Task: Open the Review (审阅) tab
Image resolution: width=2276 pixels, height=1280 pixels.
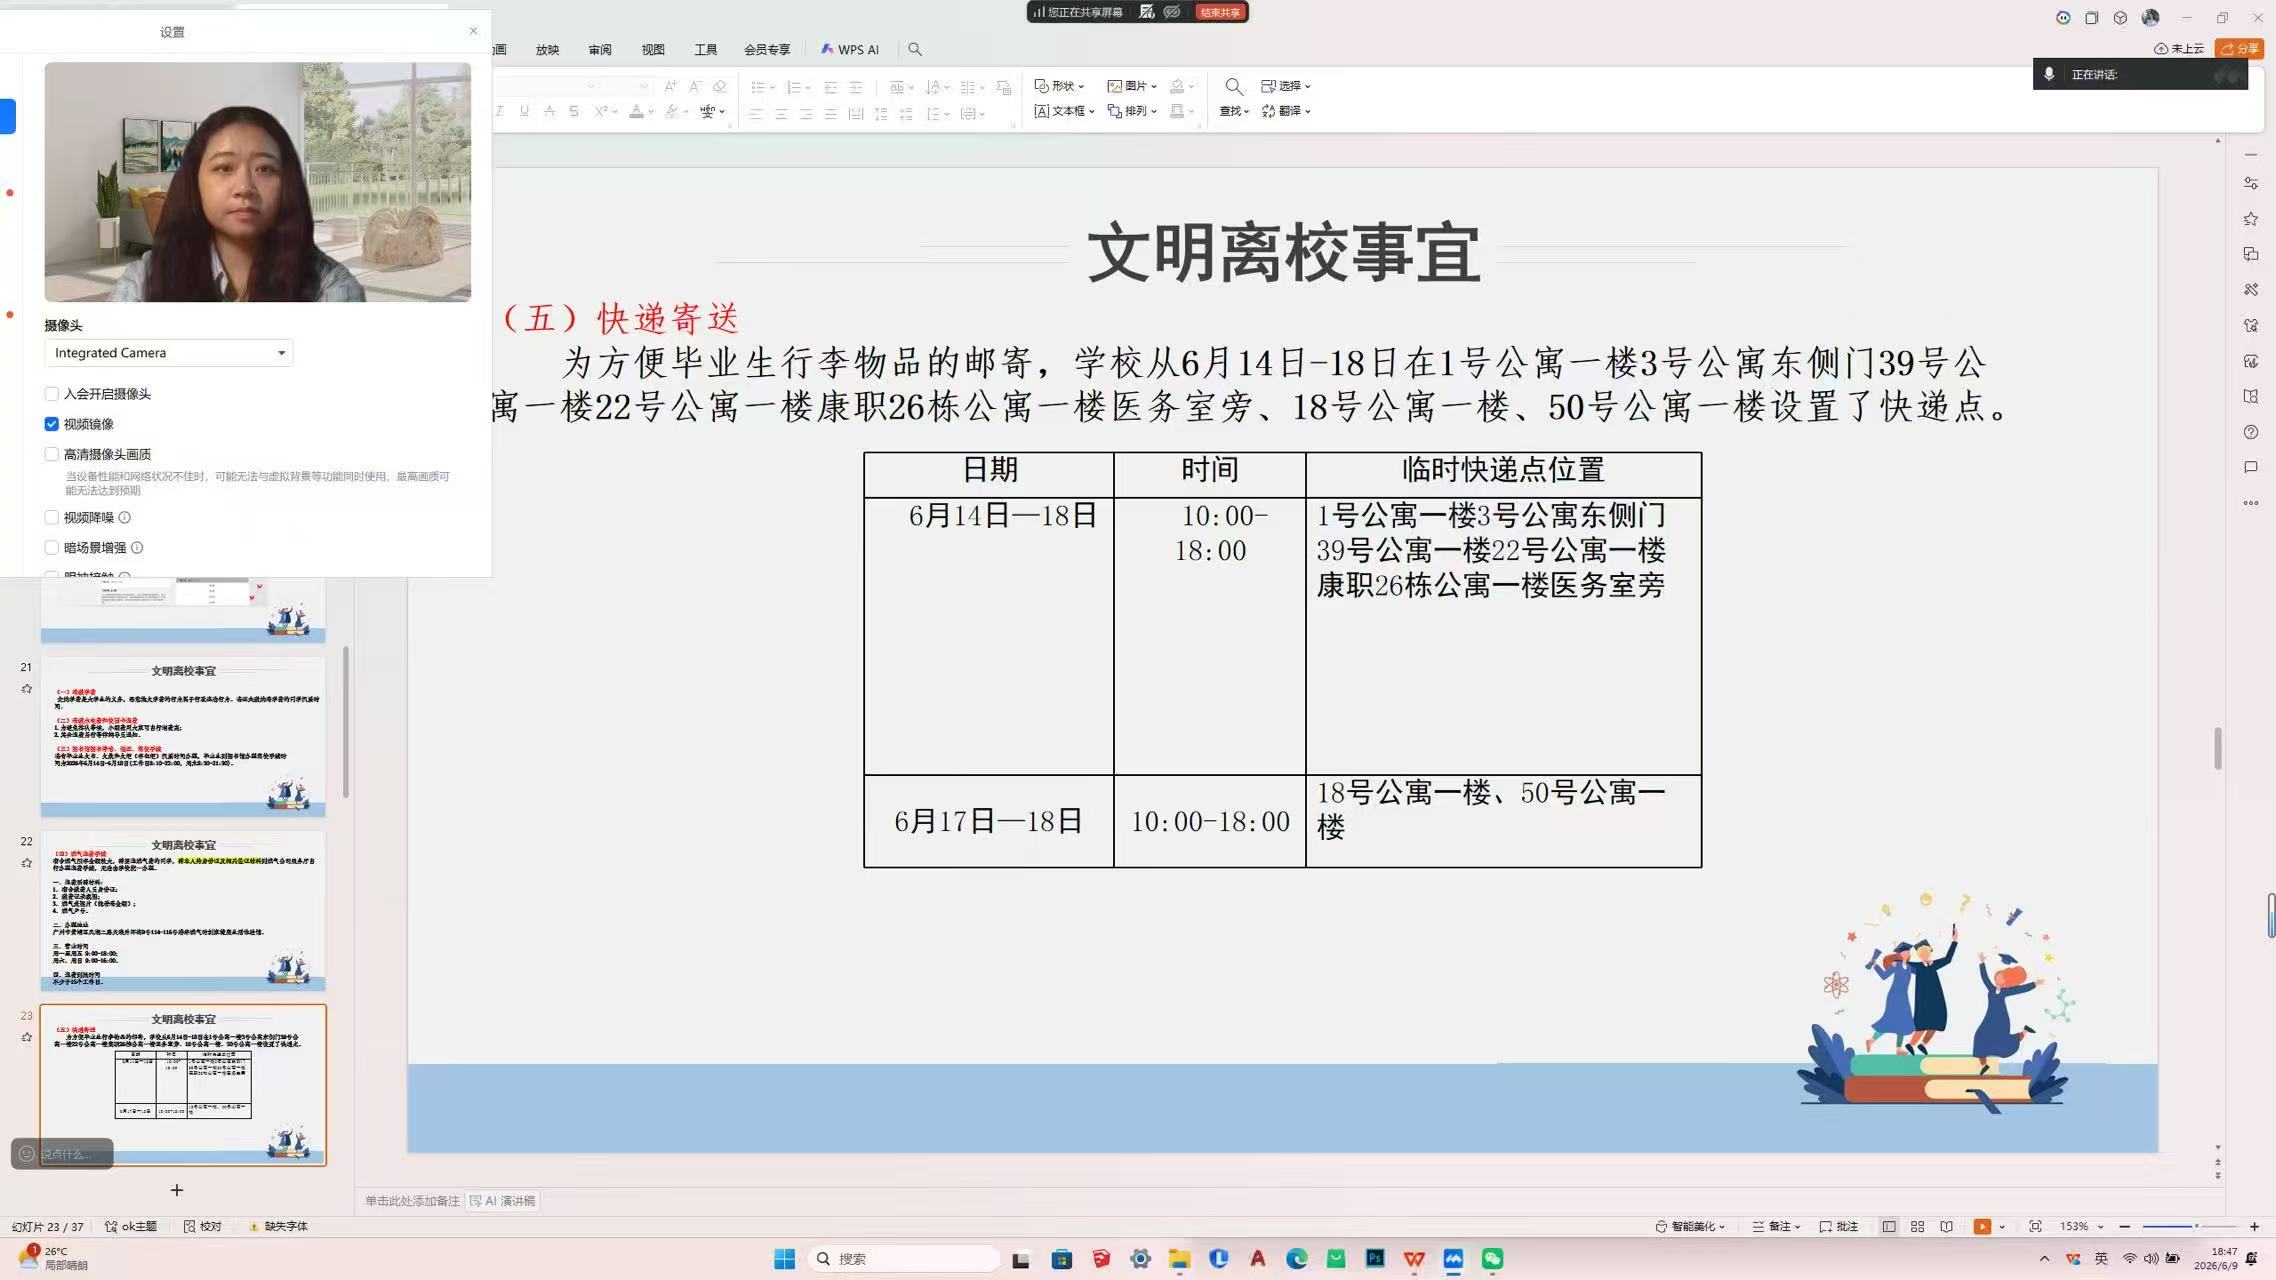Action: point(600,49)
